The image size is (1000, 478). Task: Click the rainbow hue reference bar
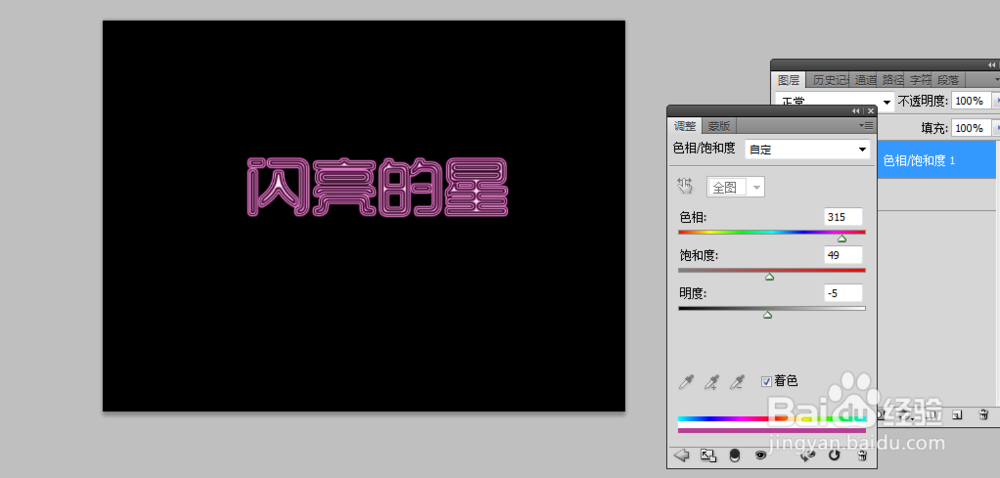[772, 419]
